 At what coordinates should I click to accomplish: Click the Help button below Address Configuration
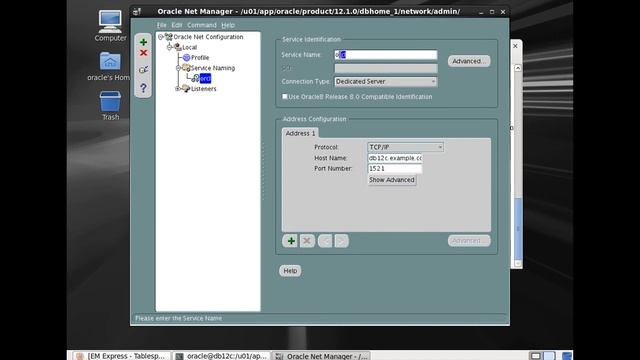point(290,271)
